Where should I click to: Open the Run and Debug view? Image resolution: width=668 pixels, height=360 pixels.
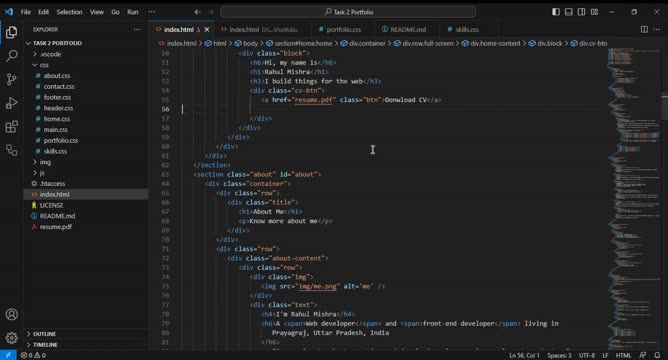point(12,103)
